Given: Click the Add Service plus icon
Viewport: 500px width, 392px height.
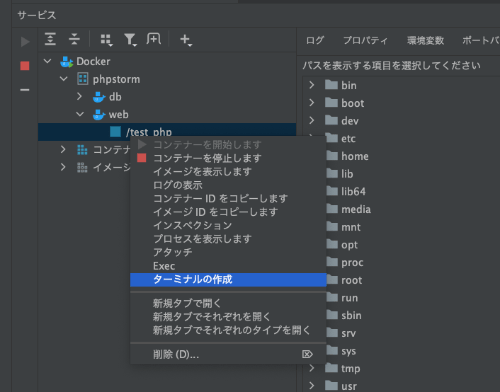Looking at the screenshot, I should [185, 40].
